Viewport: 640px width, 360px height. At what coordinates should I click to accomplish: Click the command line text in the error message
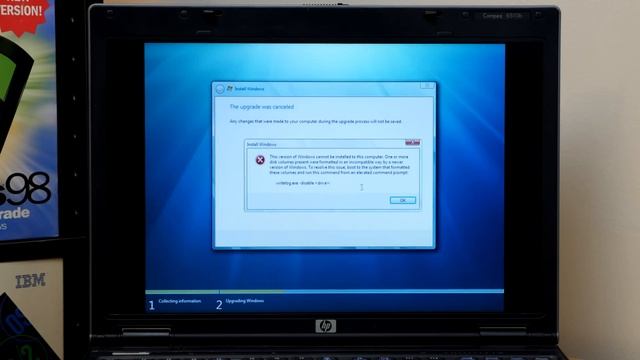[302, 183]
